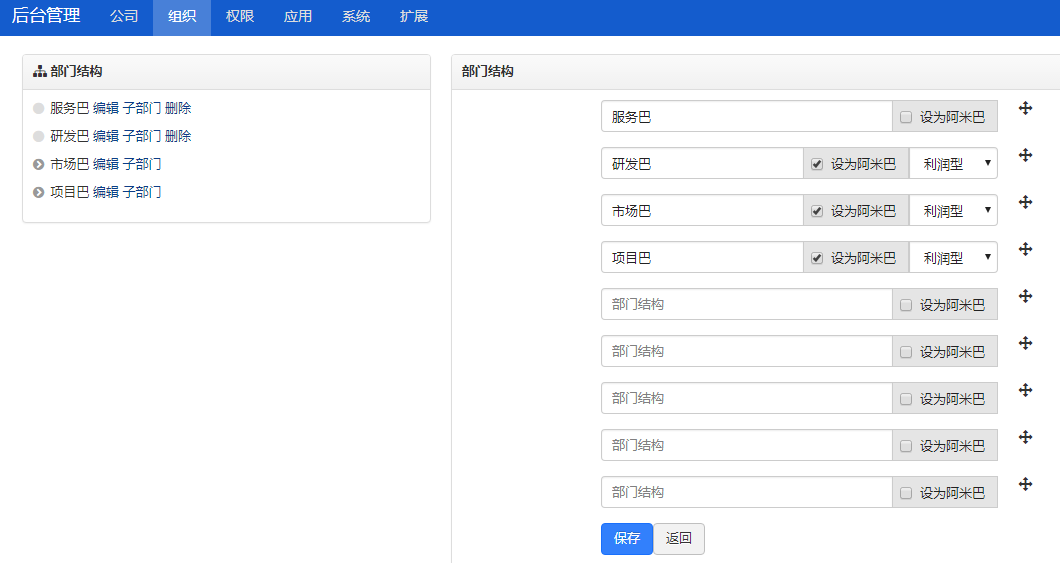Open the 系统 menu in top navigation
Image resolution: width=1060 pixels, height=563 pixels.
[x=356, y=17]
